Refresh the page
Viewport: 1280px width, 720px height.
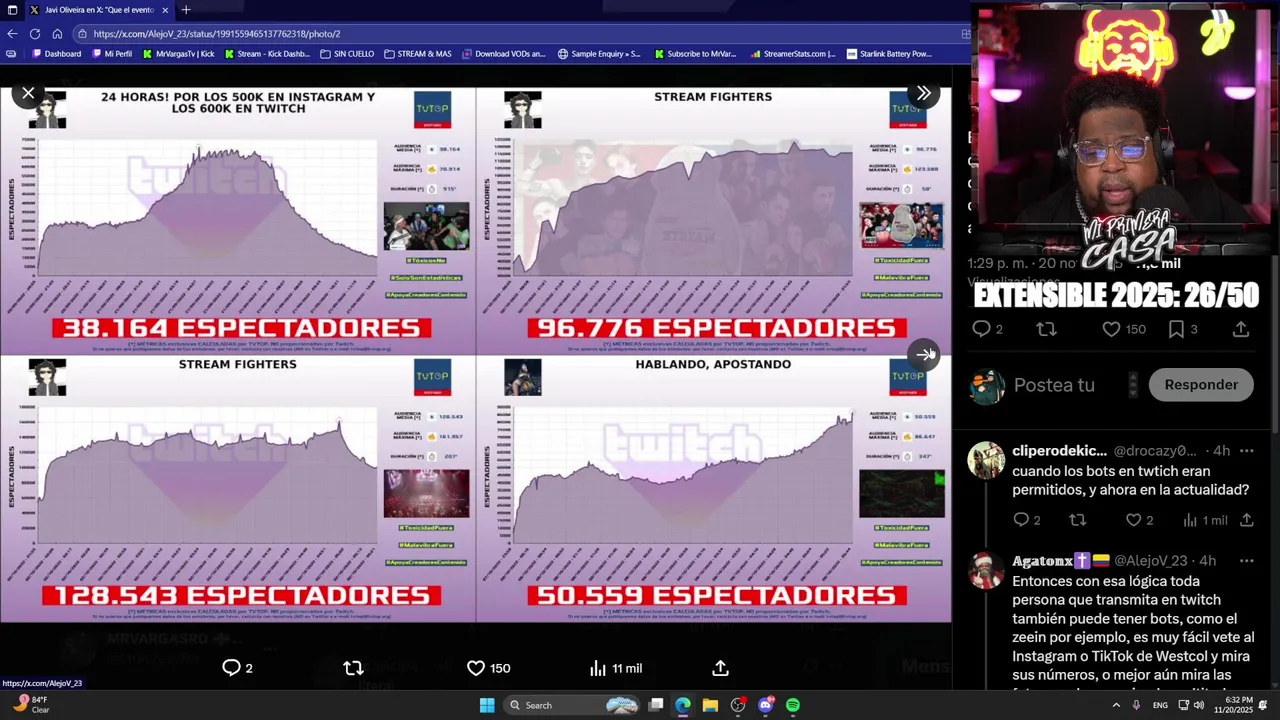click(x=35, y=33)
